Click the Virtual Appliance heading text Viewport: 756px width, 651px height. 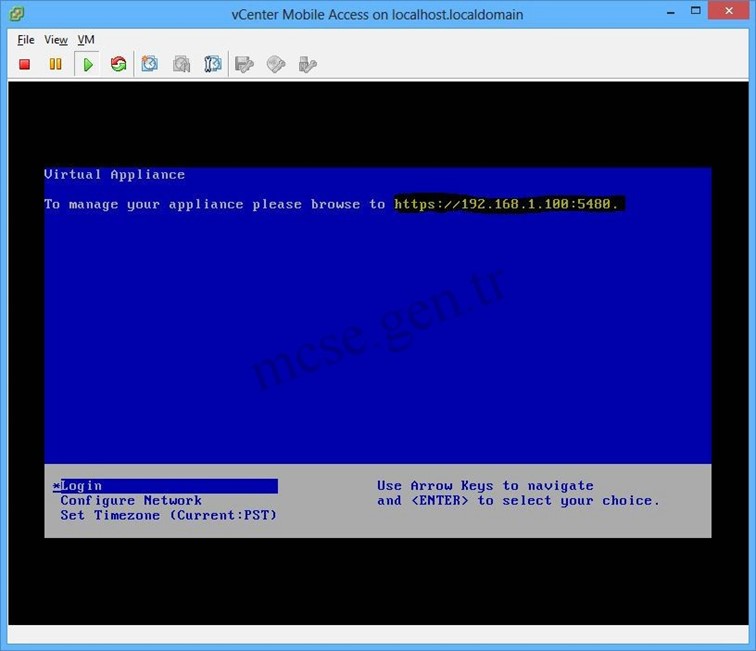click(114, 174)
